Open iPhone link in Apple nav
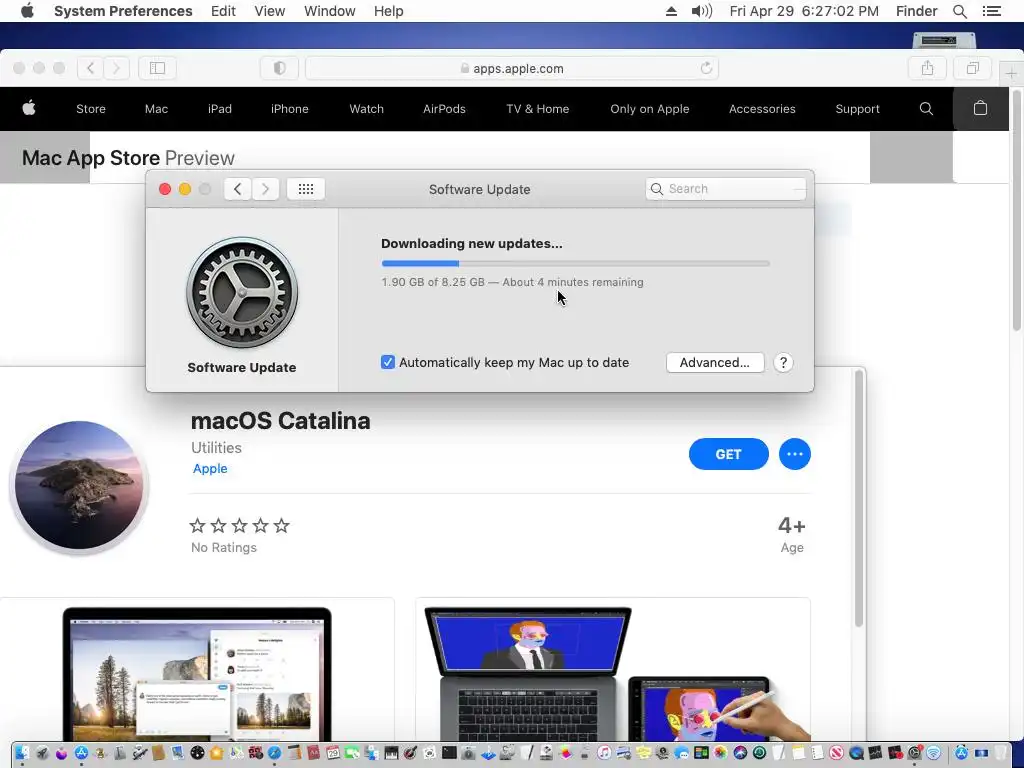 289,109
